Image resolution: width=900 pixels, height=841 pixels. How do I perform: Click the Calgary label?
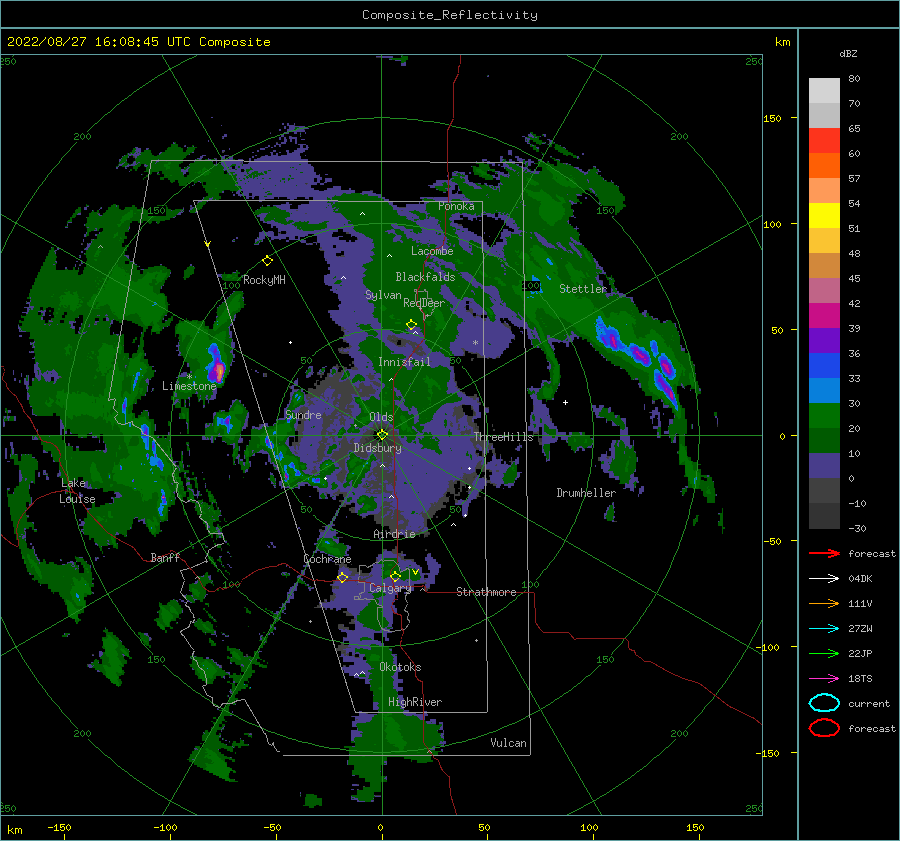pos(390,588)
